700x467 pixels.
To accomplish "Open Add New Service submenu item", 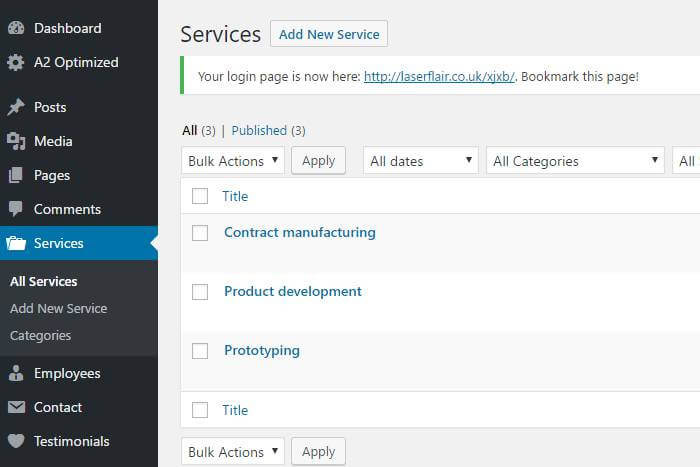I will pos(58,308).
